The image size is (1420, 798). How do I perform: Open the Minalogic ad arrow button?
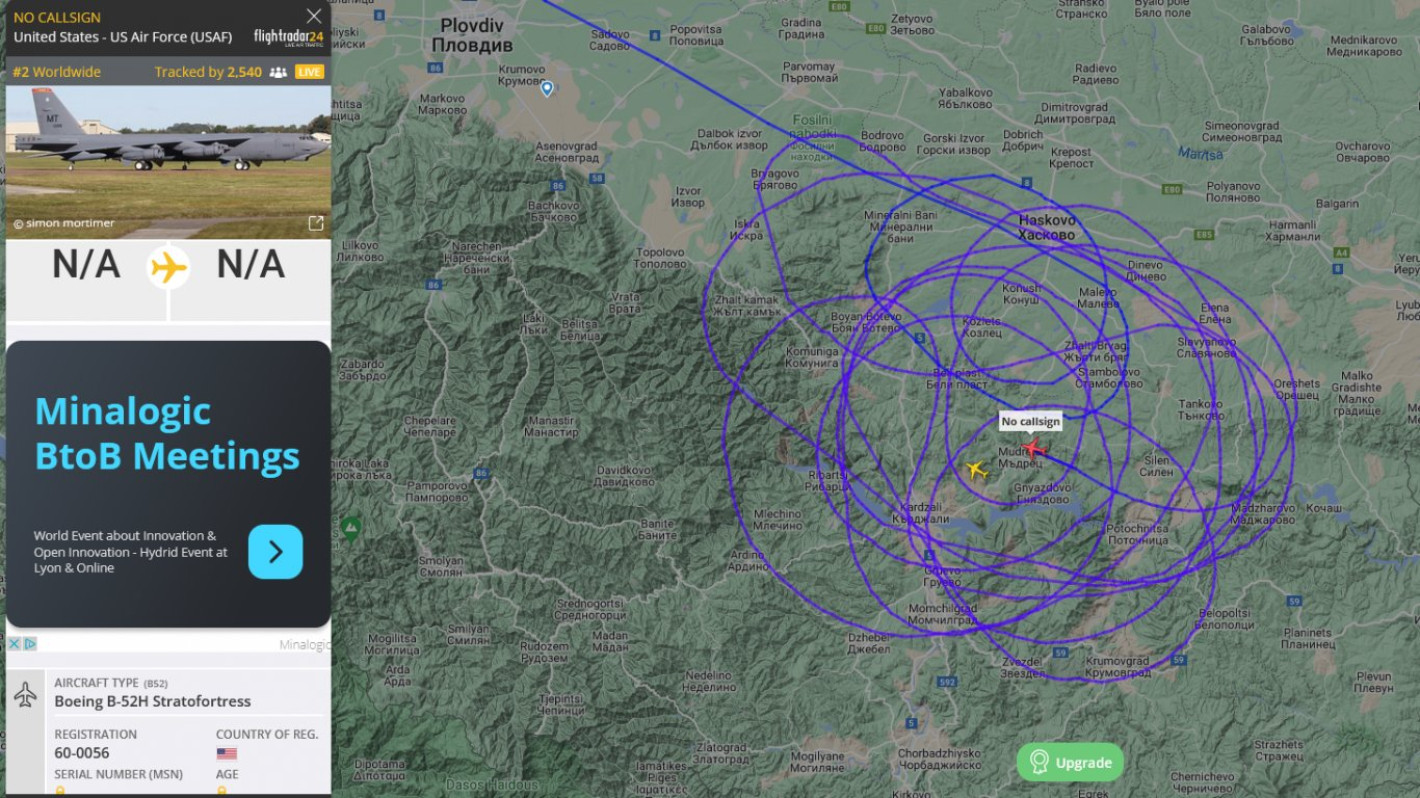pyautogui.click(x=275, y=552)
